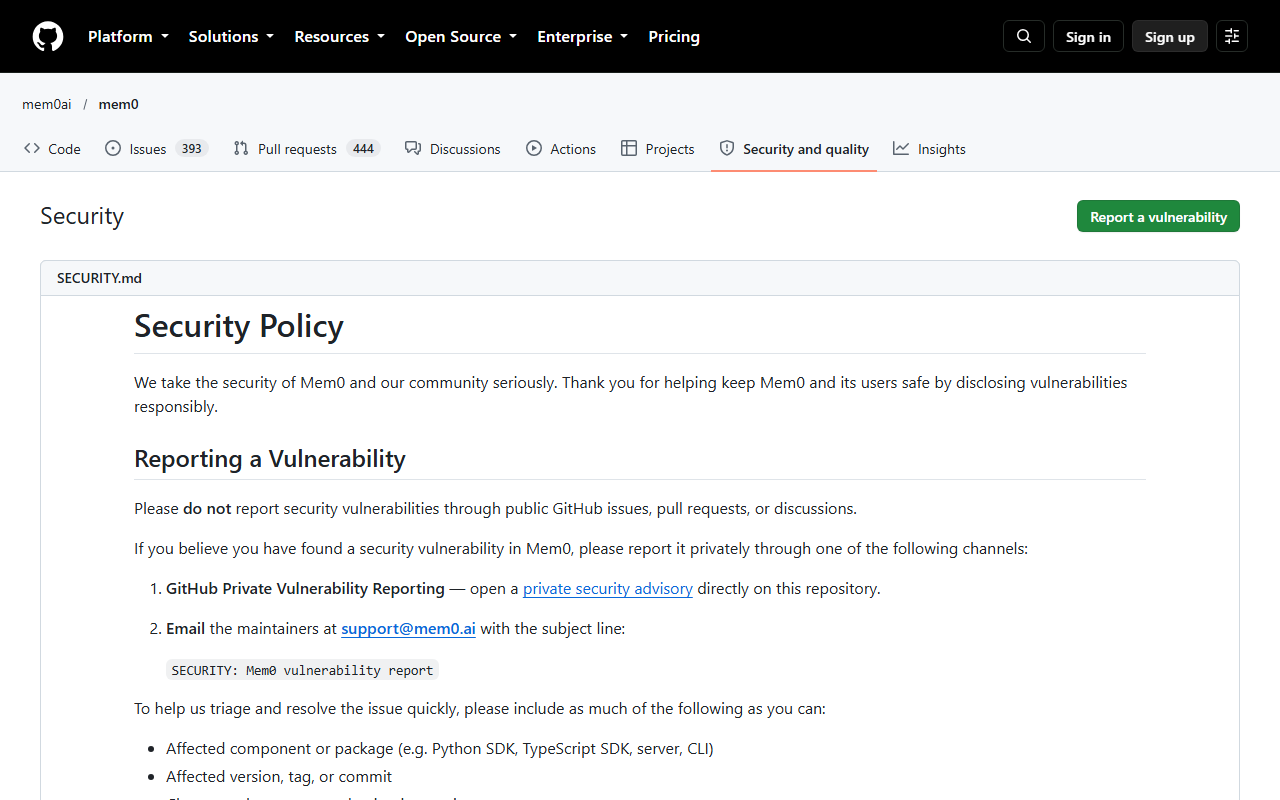Open the Pricing page
The image size is (1280, 800).
click(x=674, y=36)
